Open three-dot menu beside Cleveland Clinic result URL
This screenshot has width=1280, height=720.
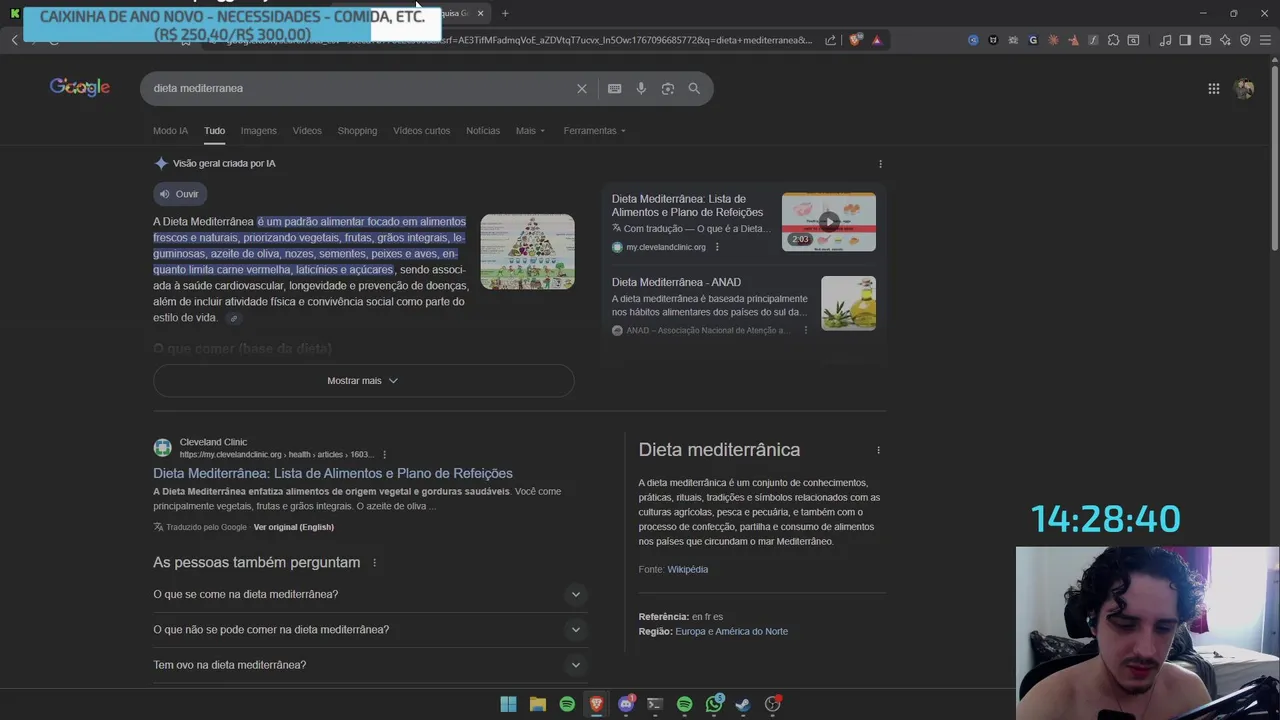point(384,455)
